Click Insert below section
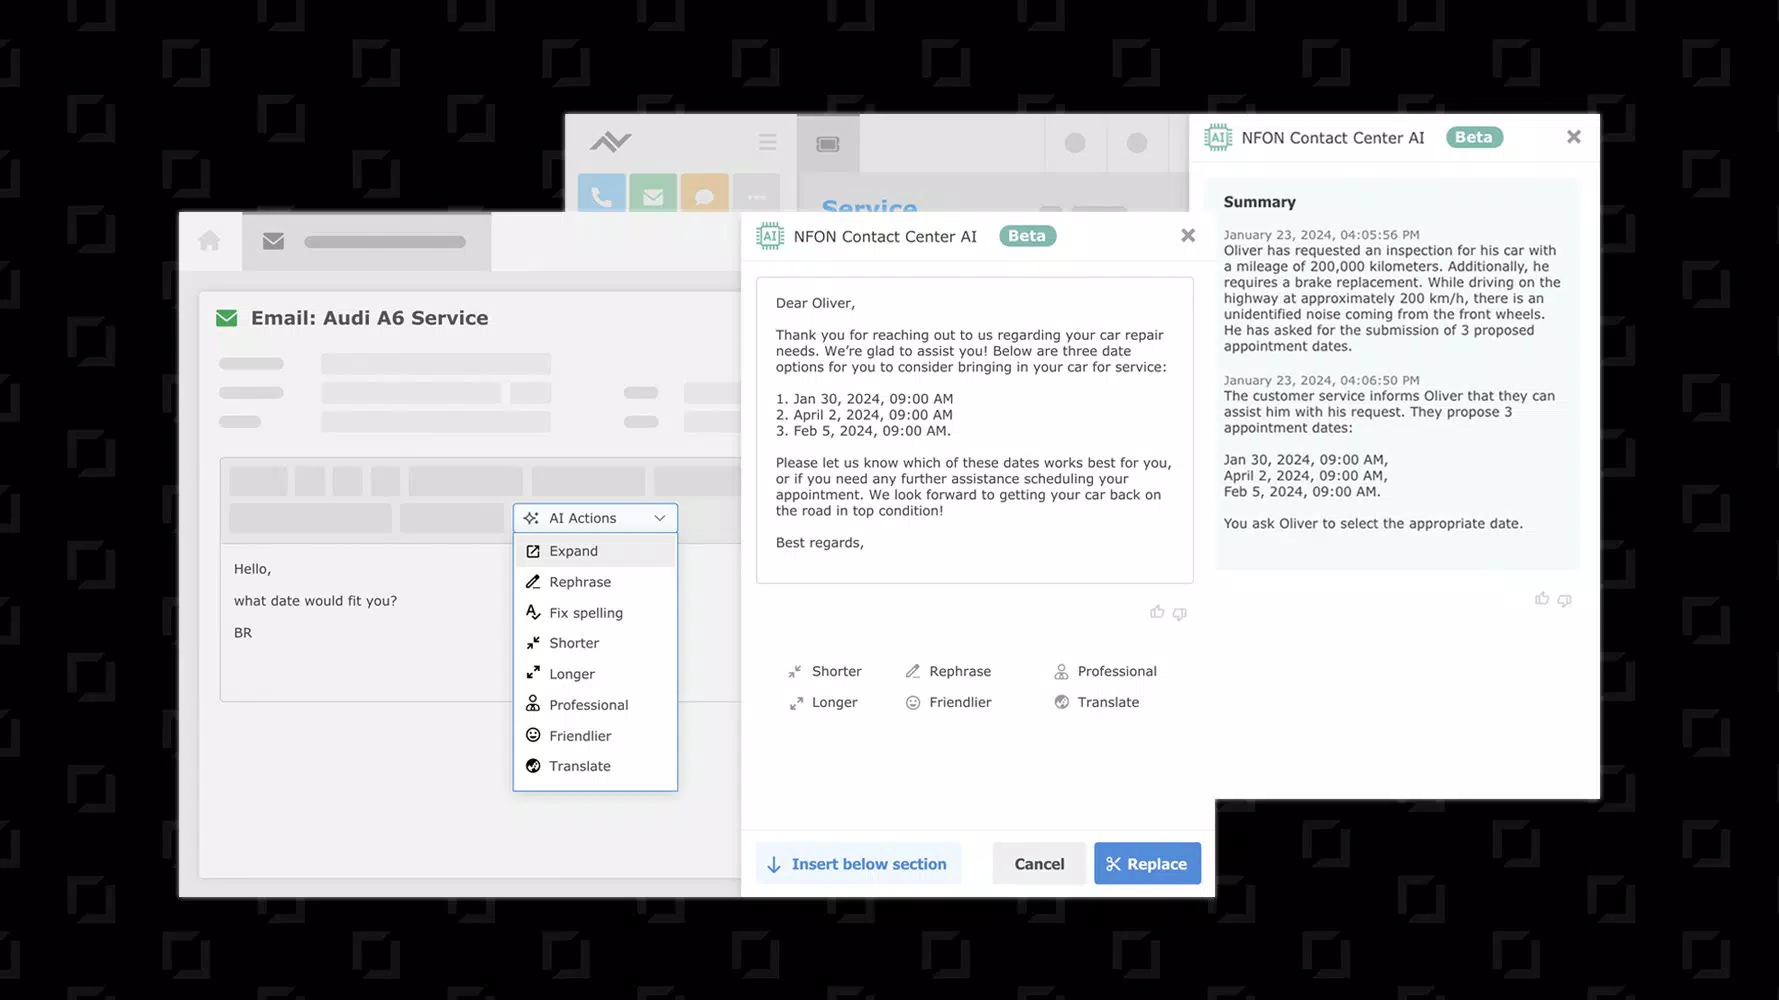The height and width of the screenshot is (1000, 1779). click(858, 864)
